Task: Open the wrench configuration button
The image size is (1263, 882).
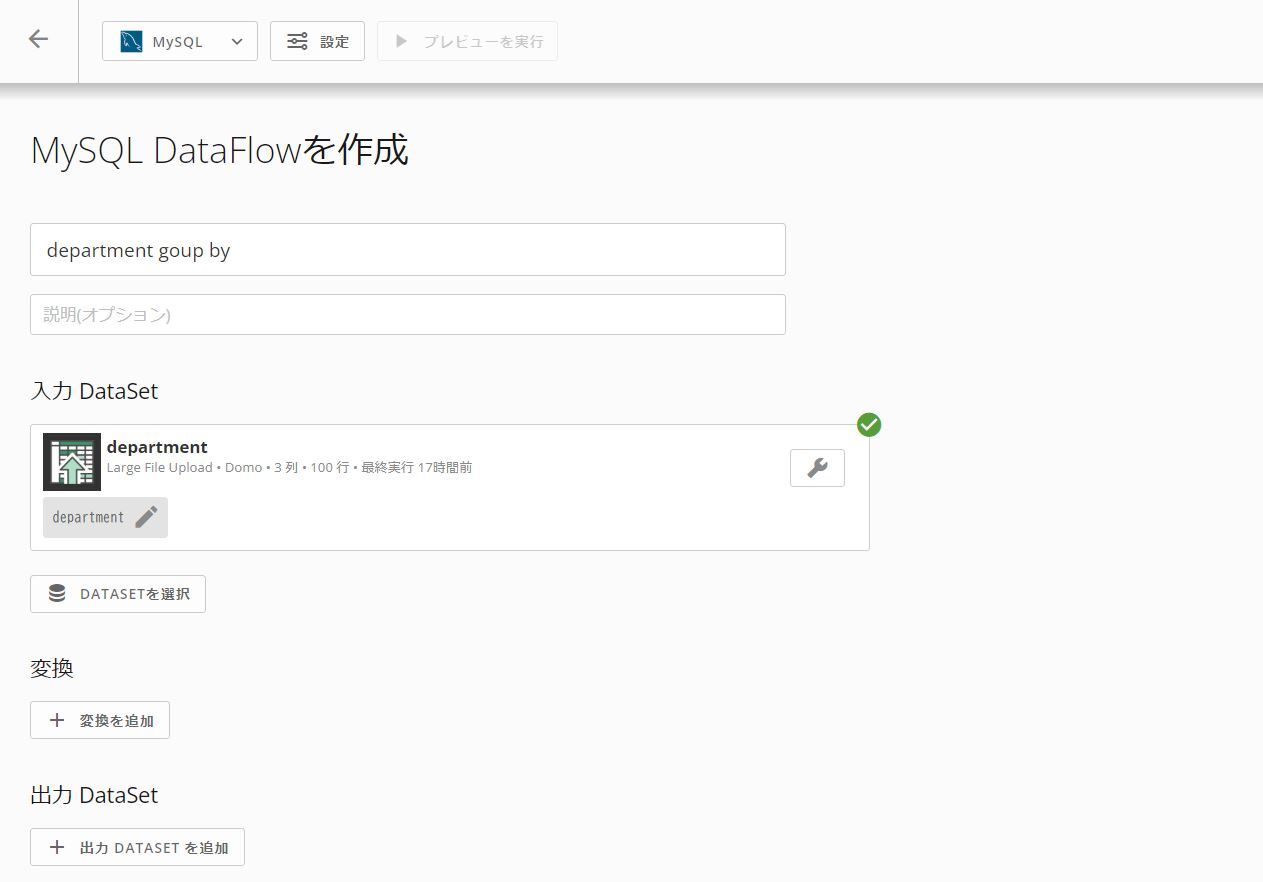Action: tap(817, 468)
